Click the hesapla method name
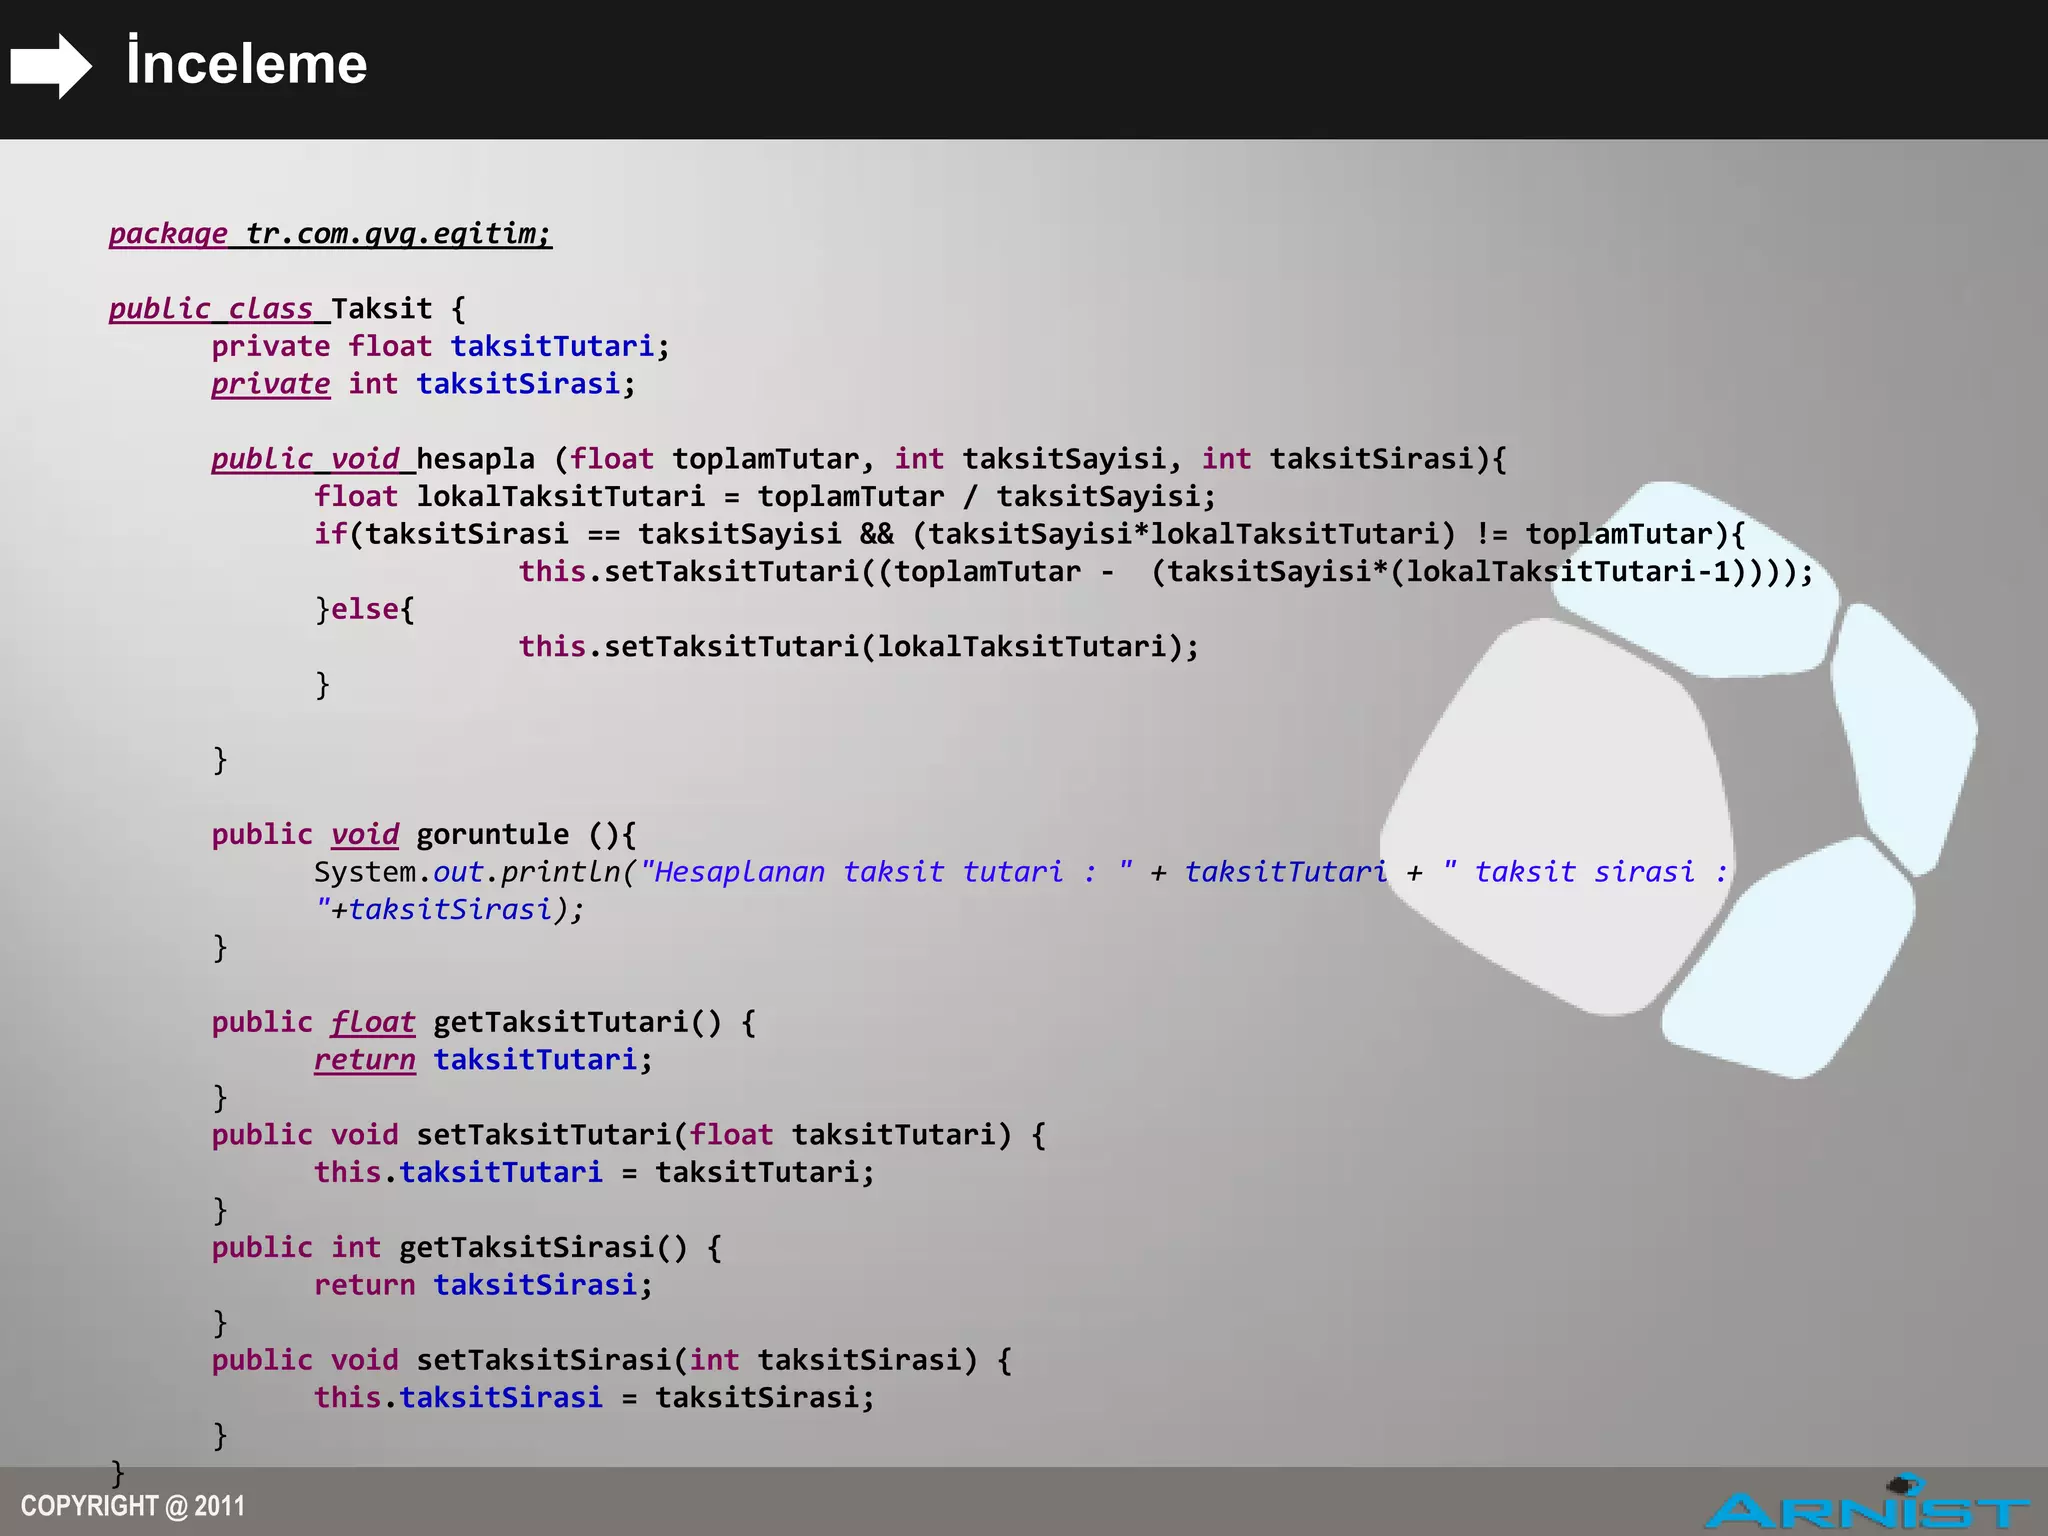The height and width of the screenshot is (1536, 2048). pyautogui.click(x=475, y=459)
